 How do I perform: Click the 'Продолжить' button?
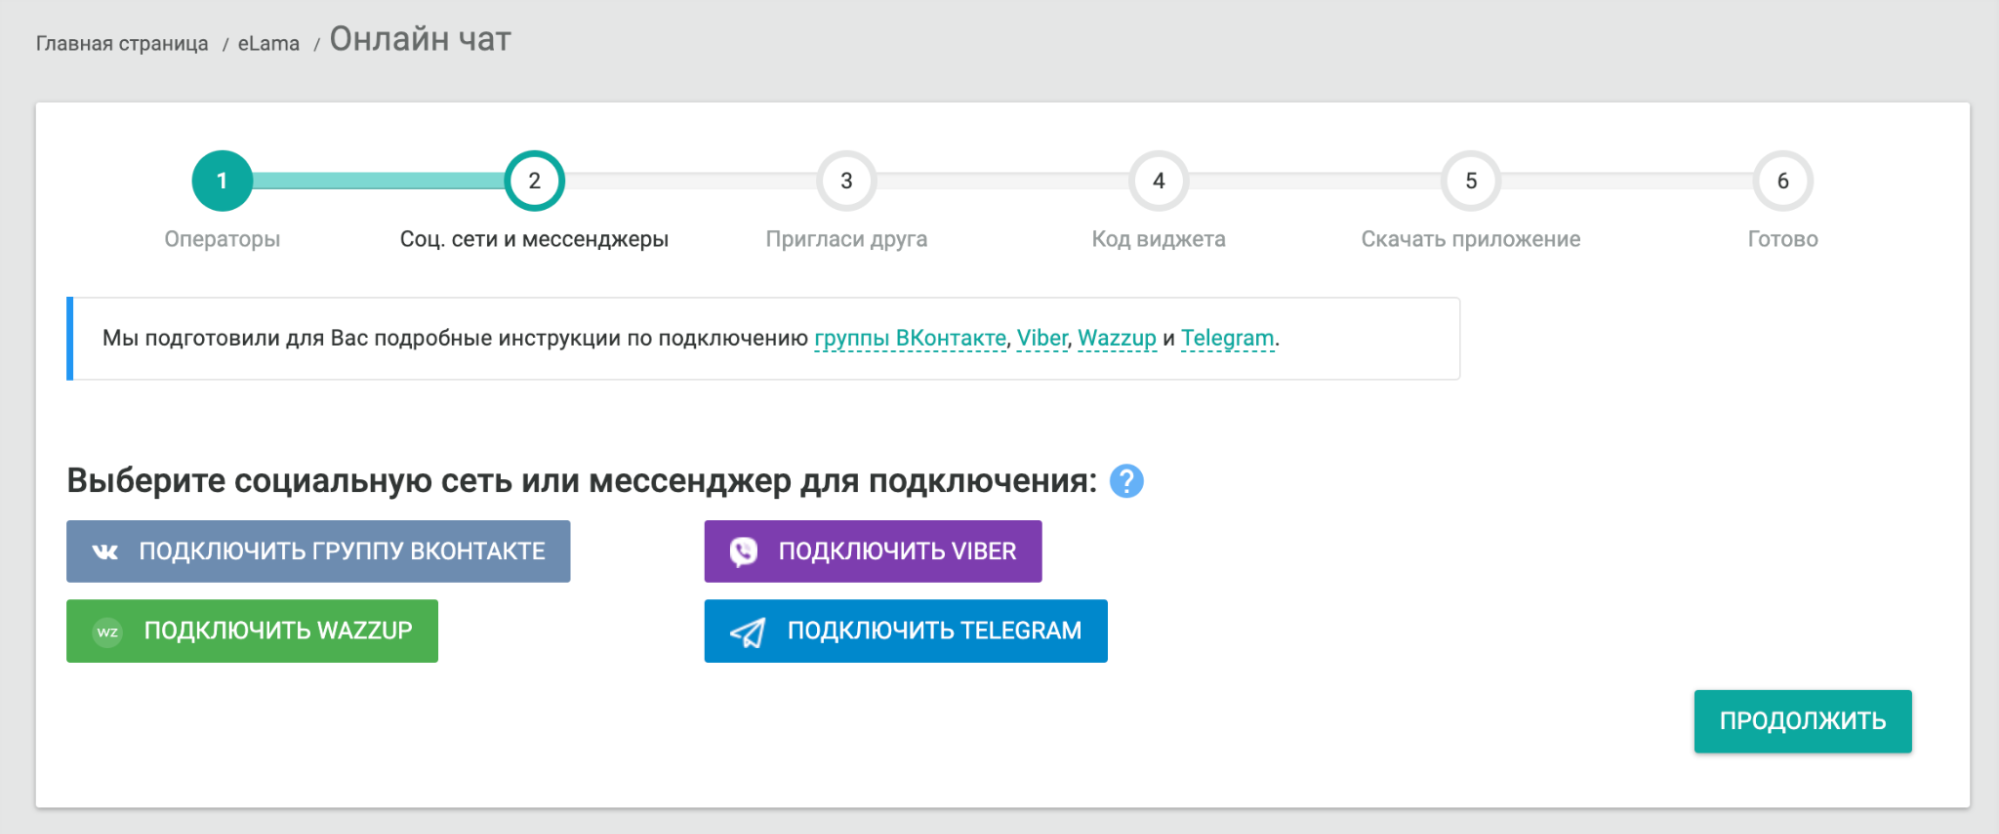(1802, 721)
